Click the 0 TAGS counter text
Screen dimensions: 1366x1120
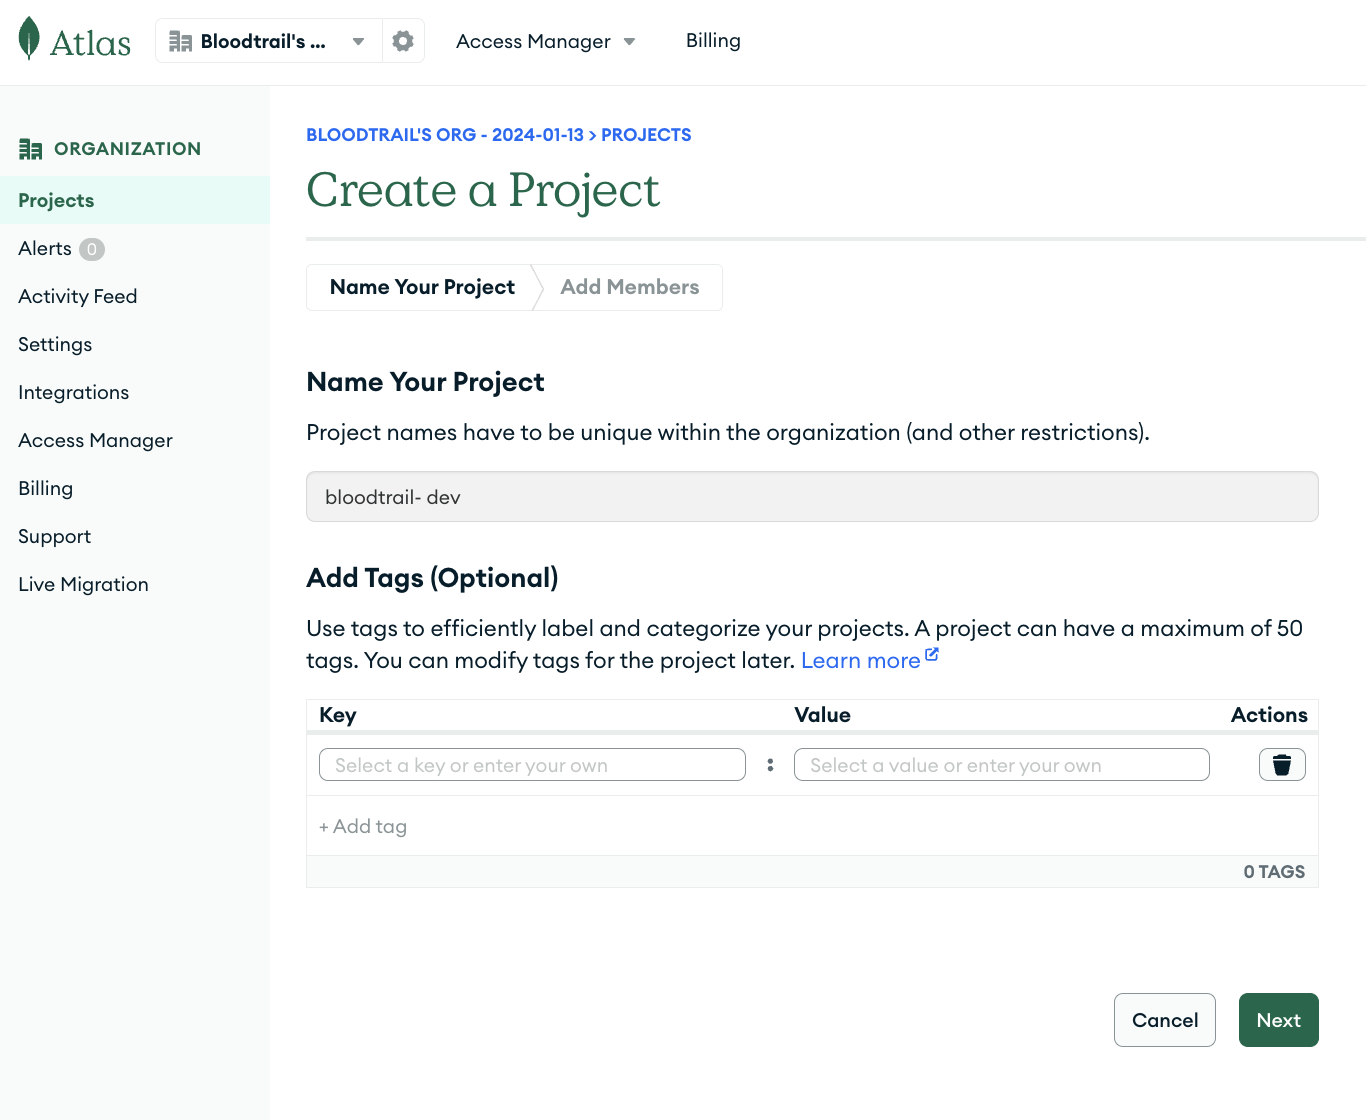1274,872
